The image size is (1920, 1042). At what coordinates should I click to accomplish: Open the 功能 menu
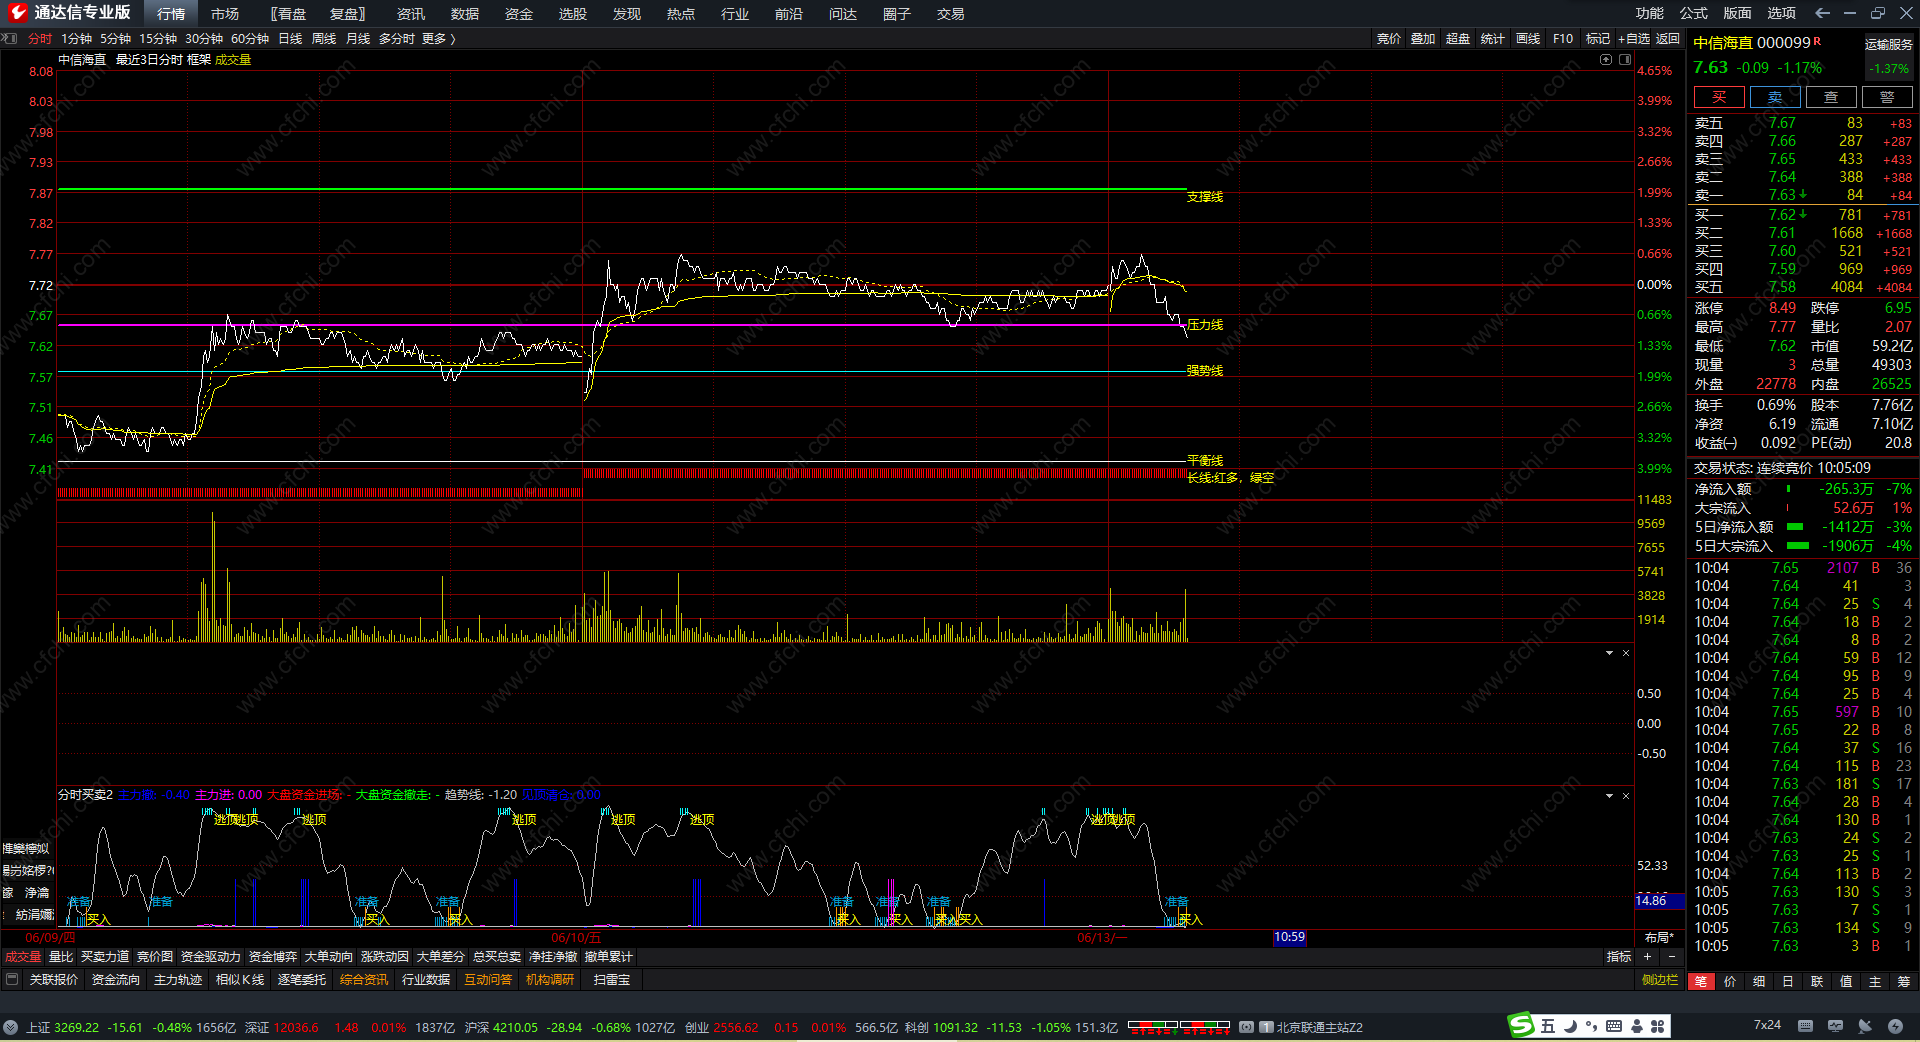coord(1650,13)
